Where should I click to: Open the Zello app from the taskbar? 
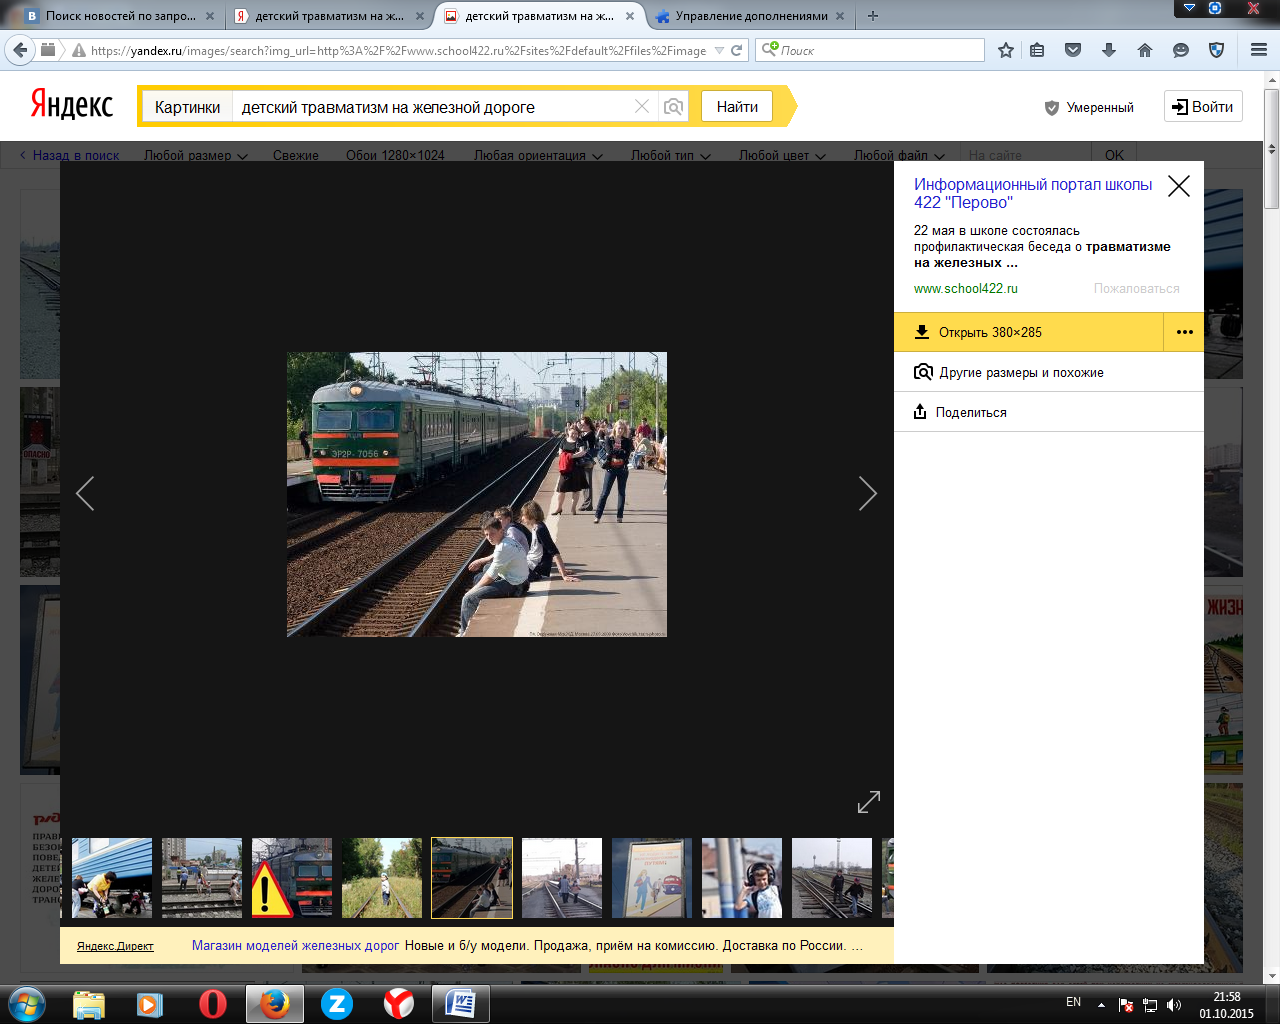(337, 1003)
